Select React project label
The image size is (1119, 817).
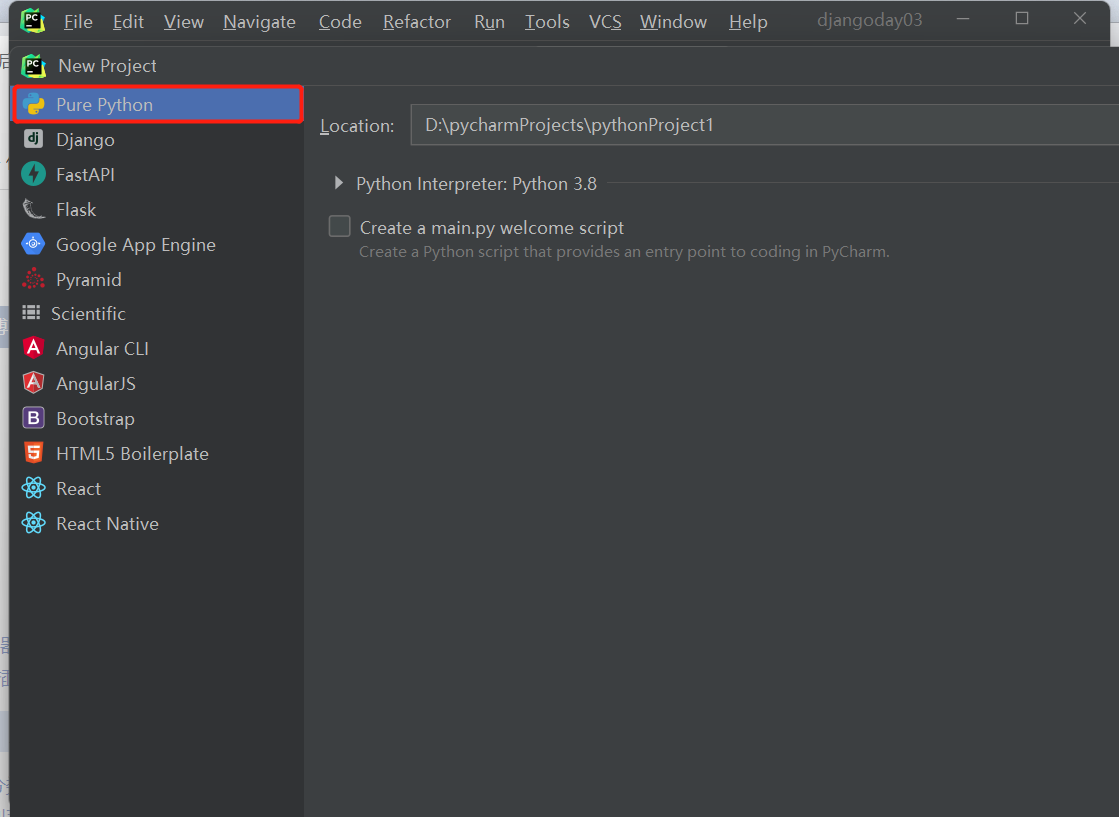click(79, 488)
